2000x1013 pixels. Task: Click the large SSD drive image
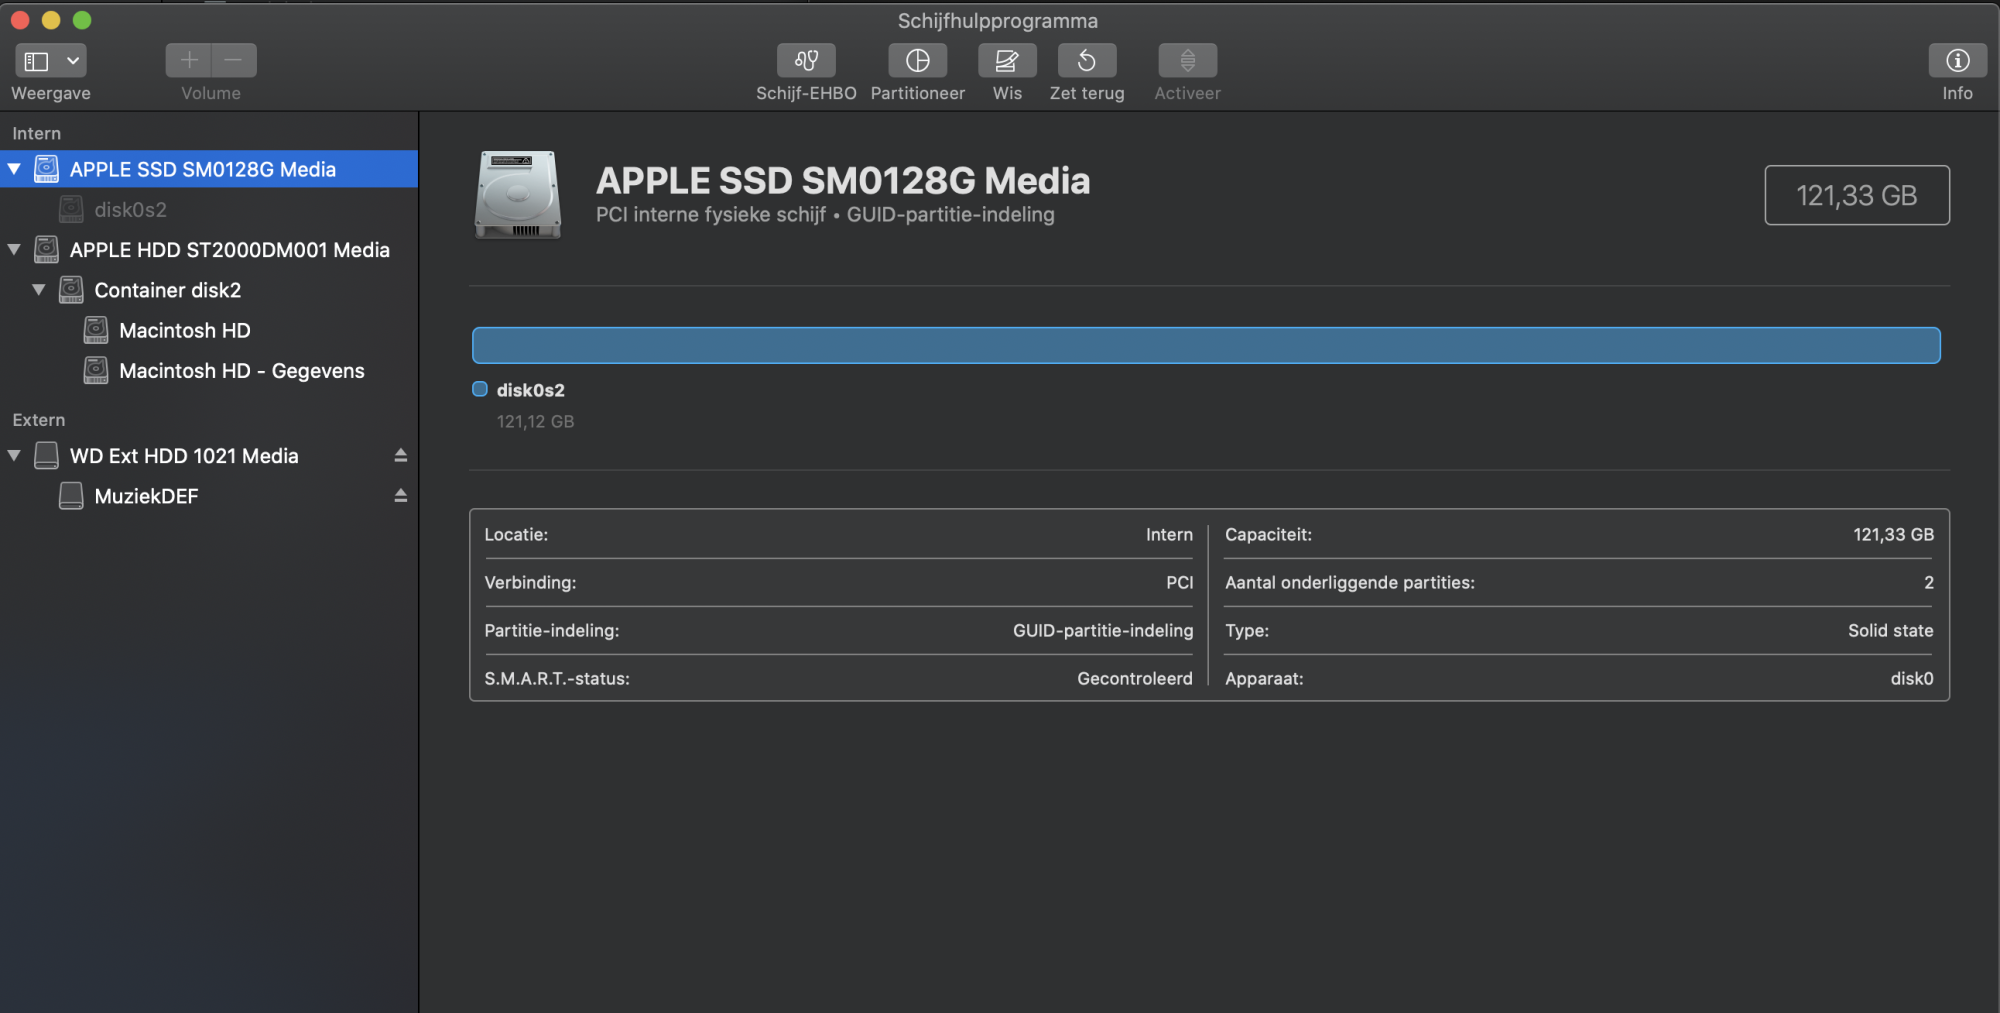pyautogui.click(x=517, y=195)
